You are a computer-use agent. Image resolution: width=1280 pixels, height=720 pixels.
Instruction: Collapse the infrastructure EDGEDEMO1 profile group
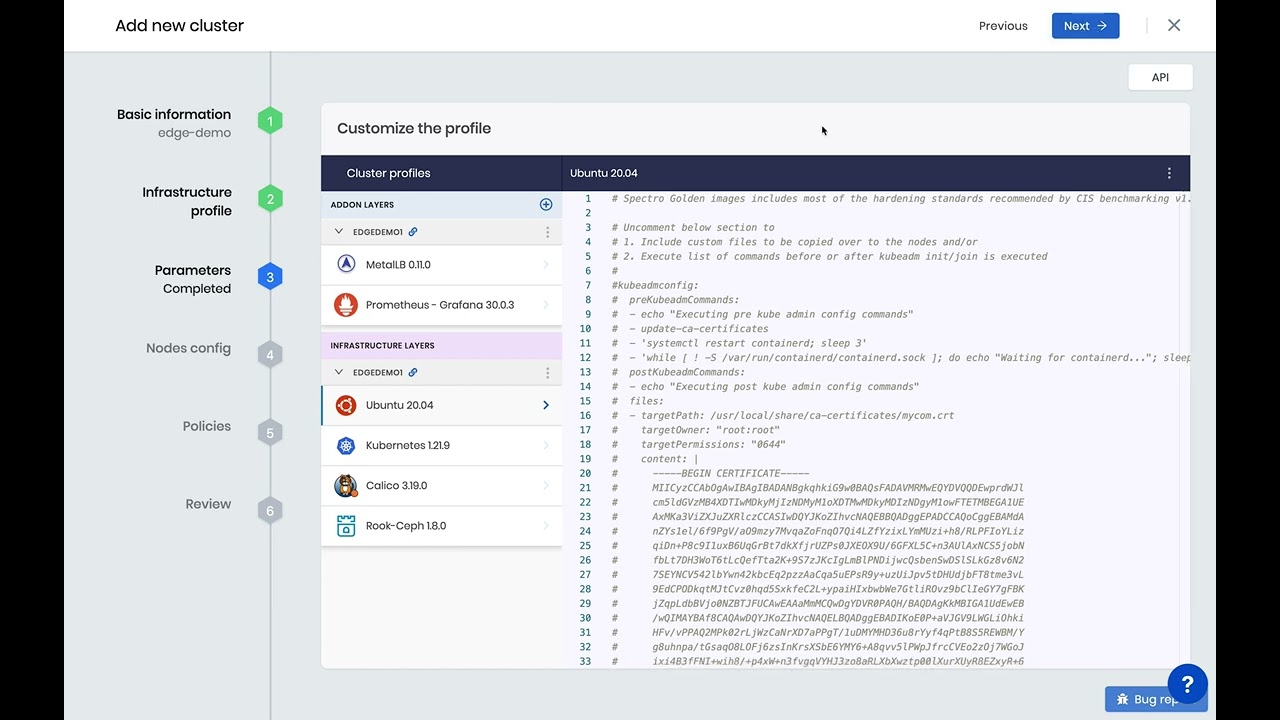click(339, 373)
